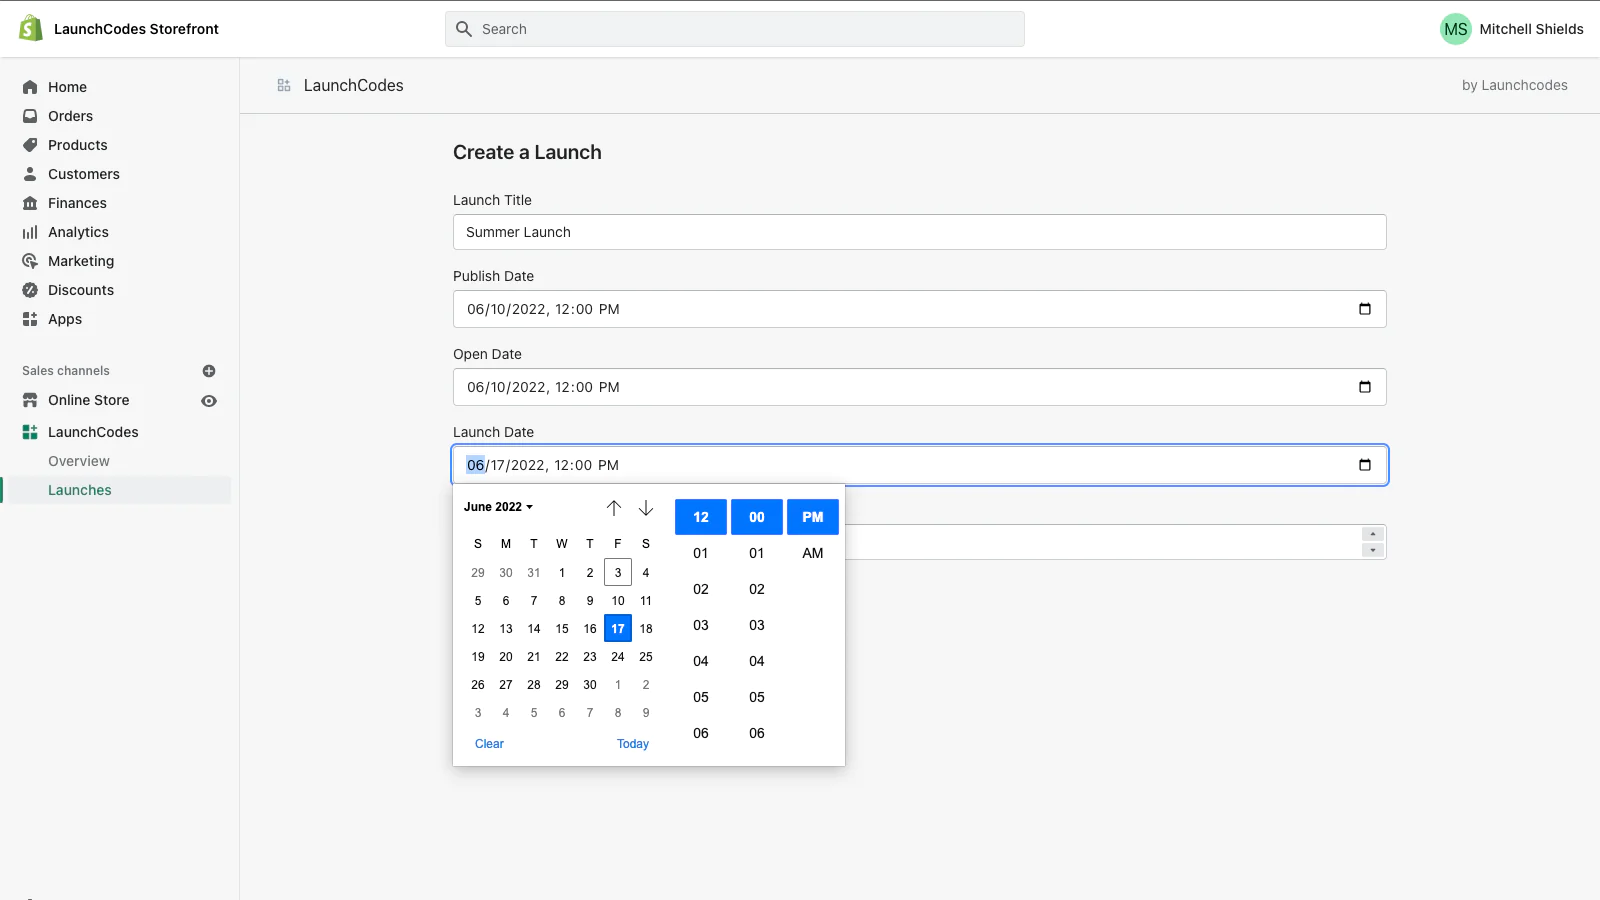Select June 24 in calendar

click(x=618, y=657)
